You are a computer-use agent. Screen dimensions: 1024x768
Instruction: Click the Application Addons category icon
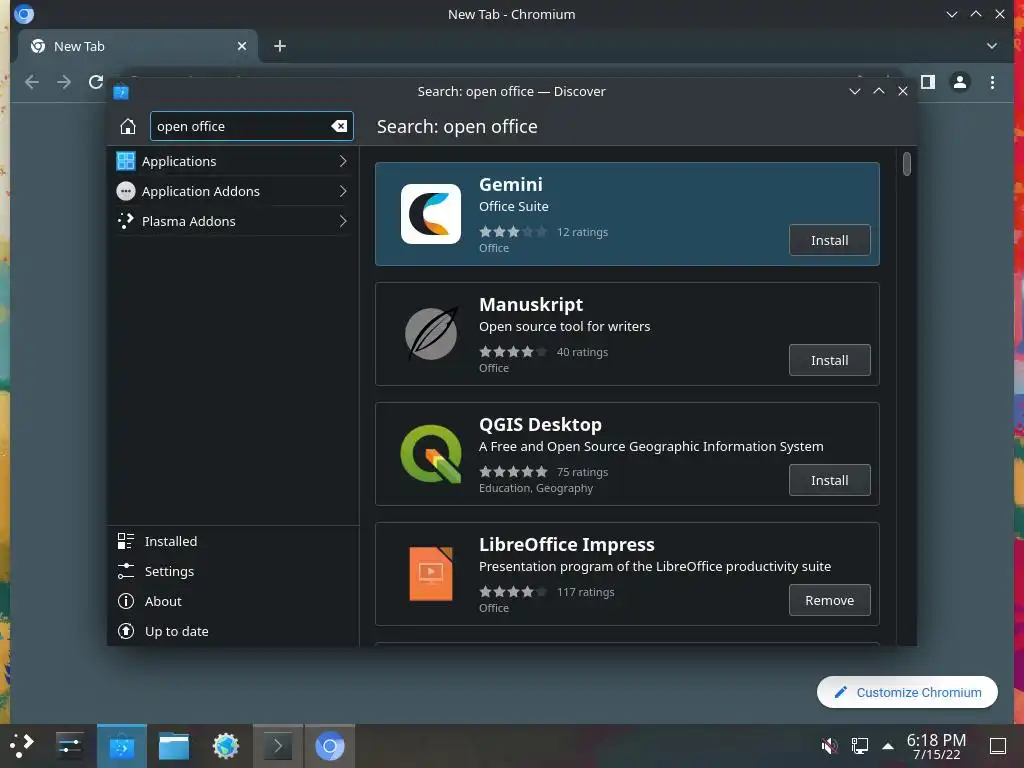(x=125, y=191)
